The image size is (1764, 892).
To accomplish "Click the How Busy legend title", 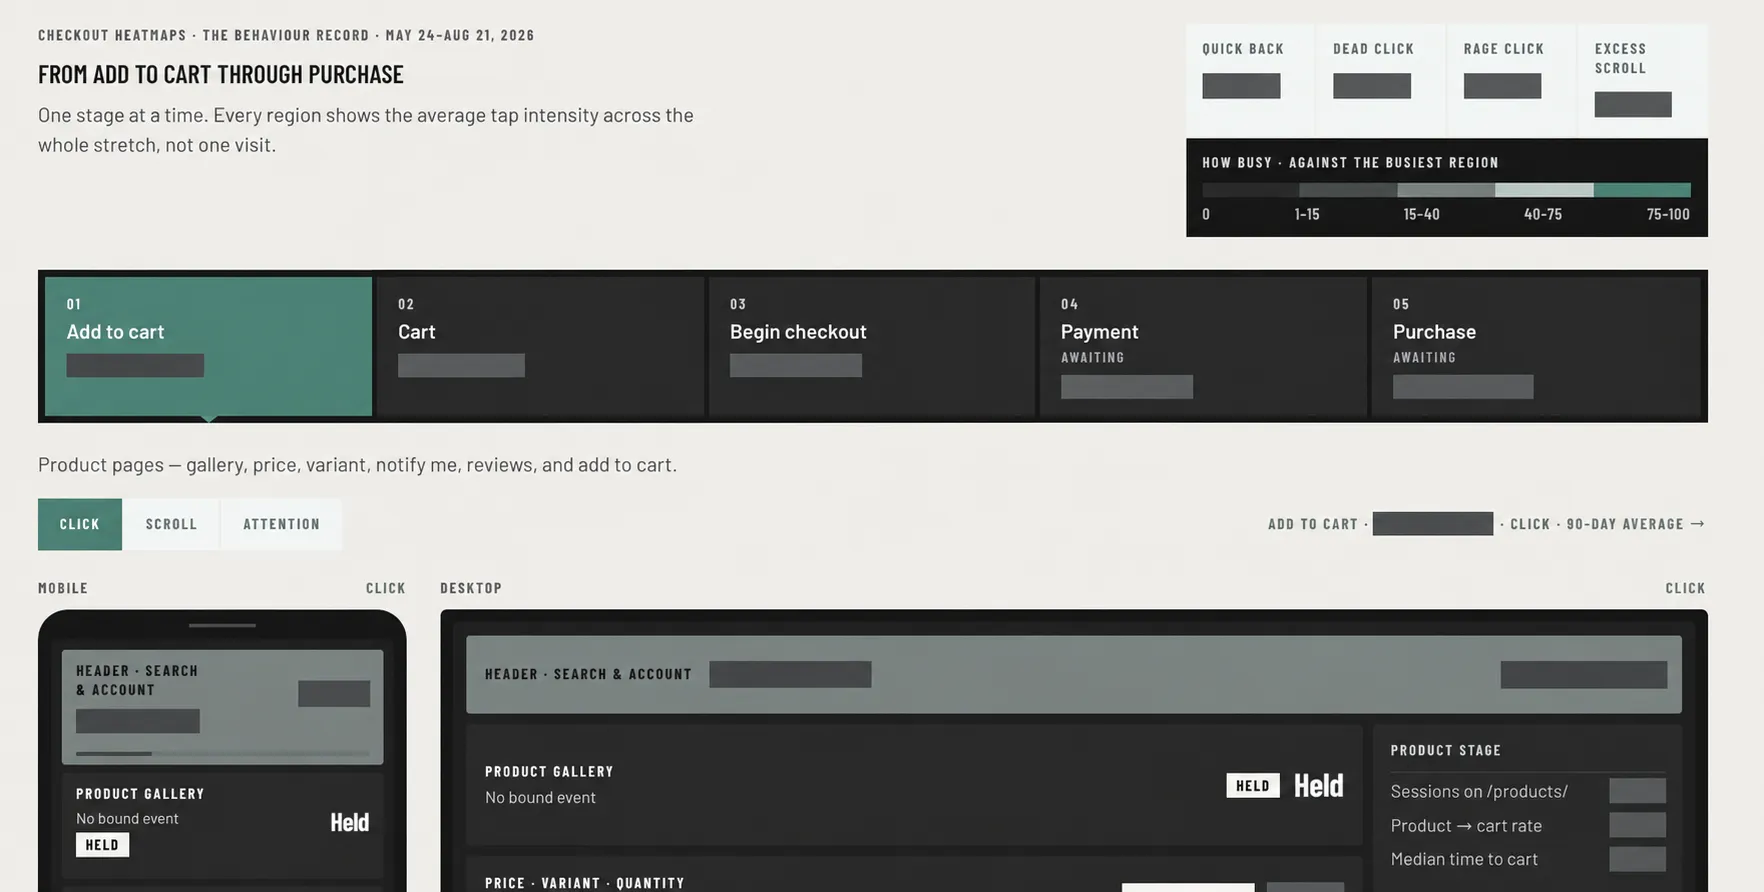I will (1350, 162).
